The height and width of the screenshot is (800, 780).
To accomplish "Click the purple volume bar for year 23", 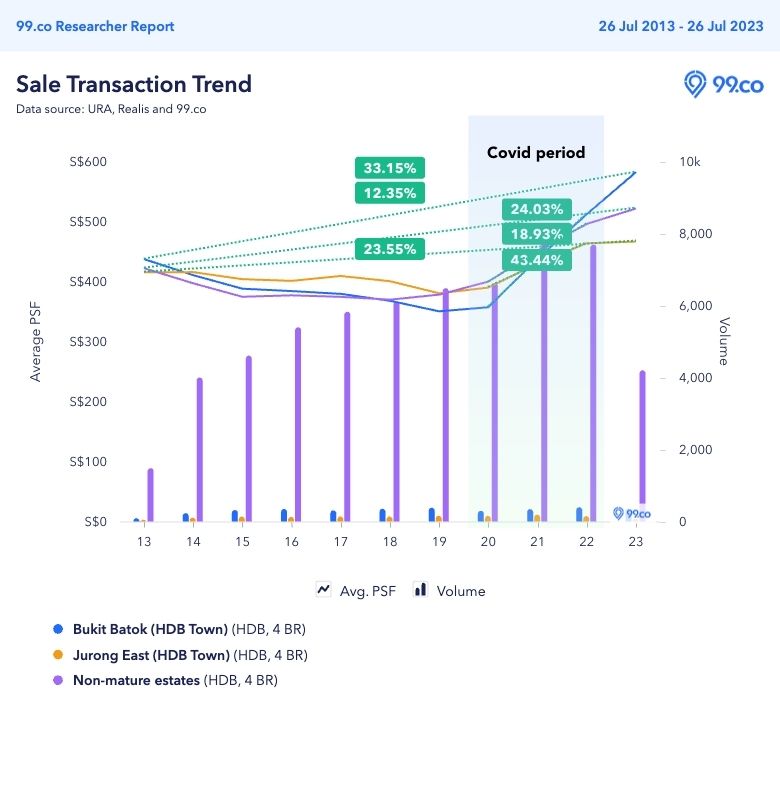I will 642,438.
